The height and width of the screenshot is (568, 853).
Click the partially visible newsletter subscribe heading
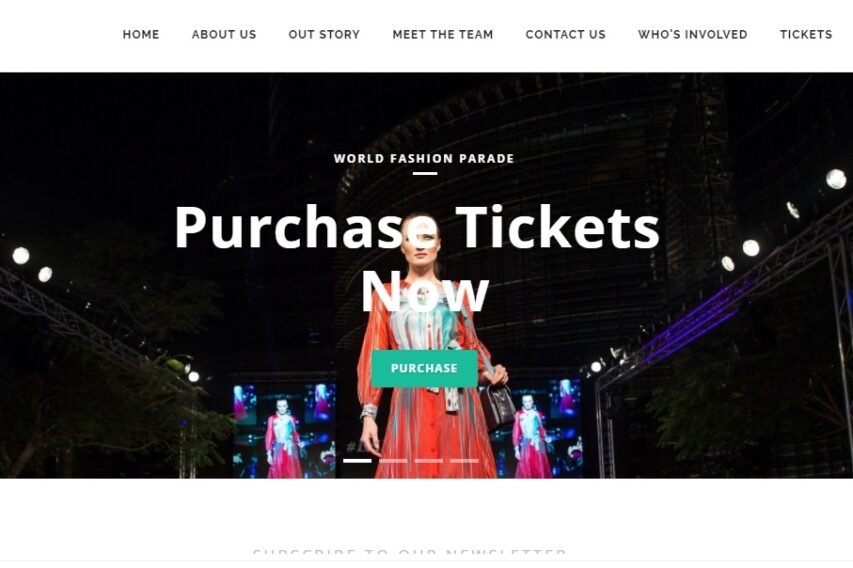(x=409, y=552)
